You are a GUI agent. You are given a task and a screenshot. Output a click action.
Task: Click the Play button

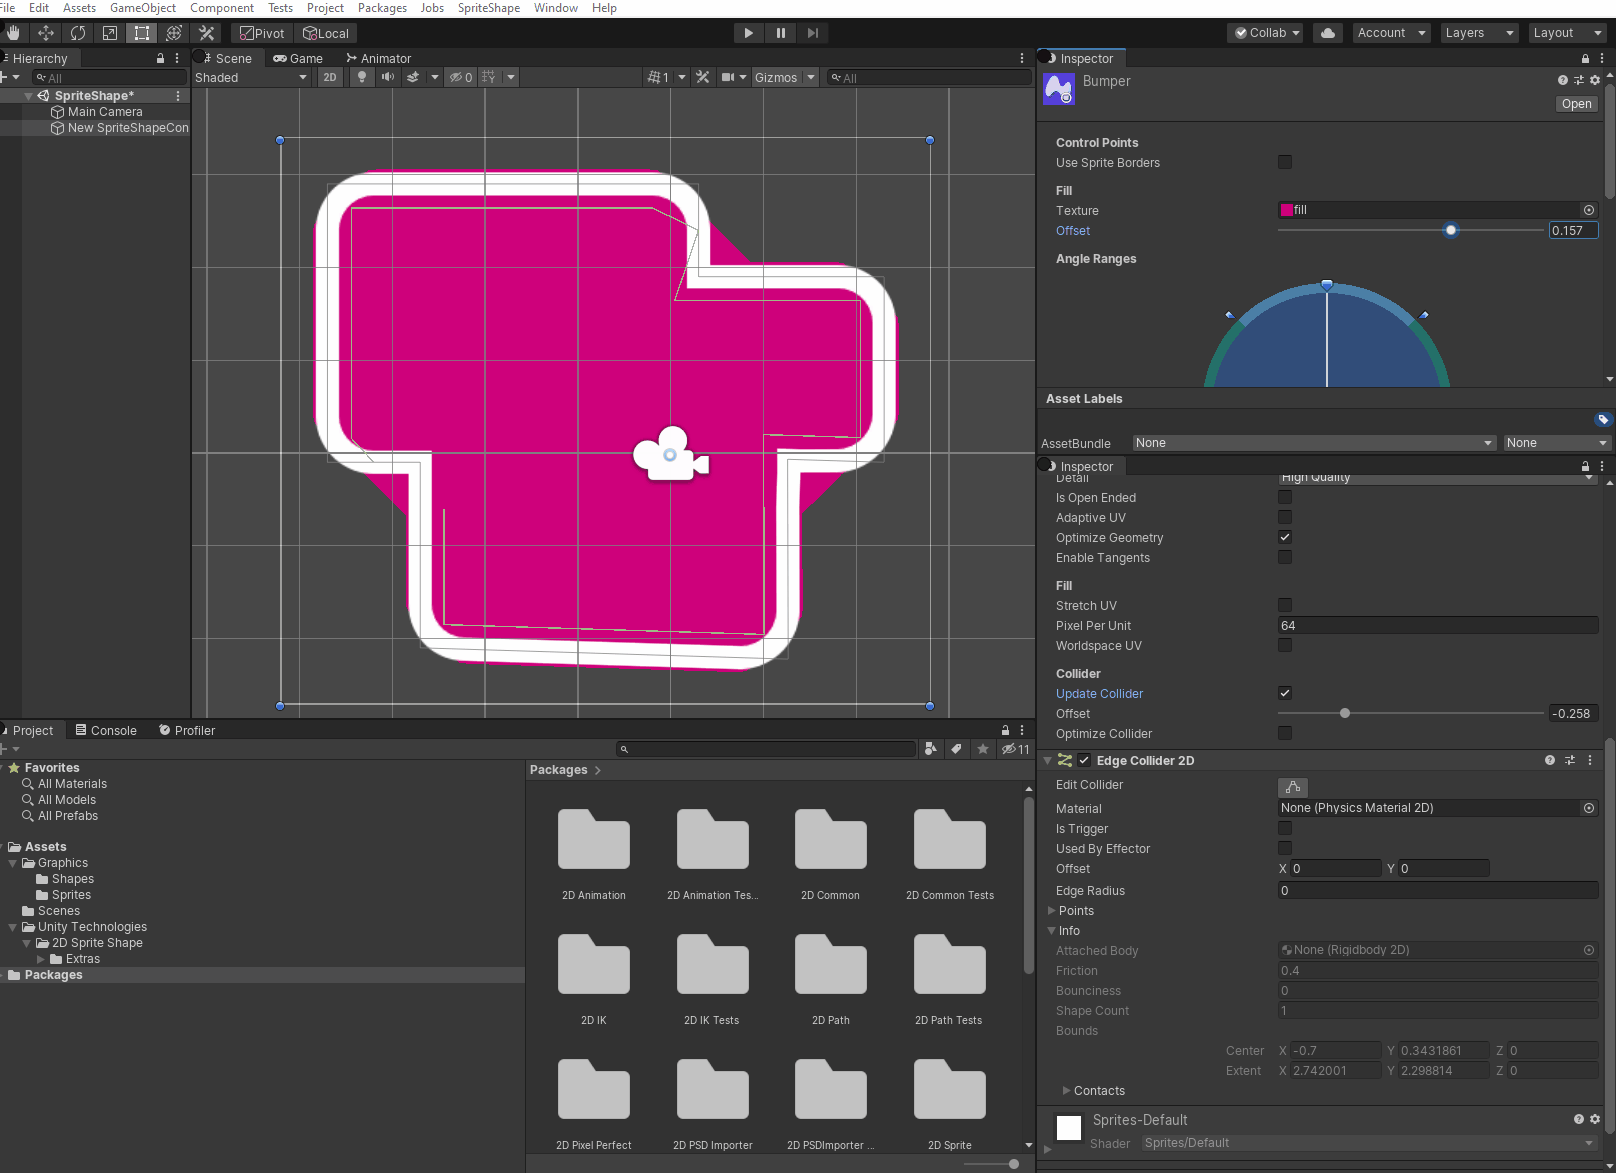(x=748, y=33)
